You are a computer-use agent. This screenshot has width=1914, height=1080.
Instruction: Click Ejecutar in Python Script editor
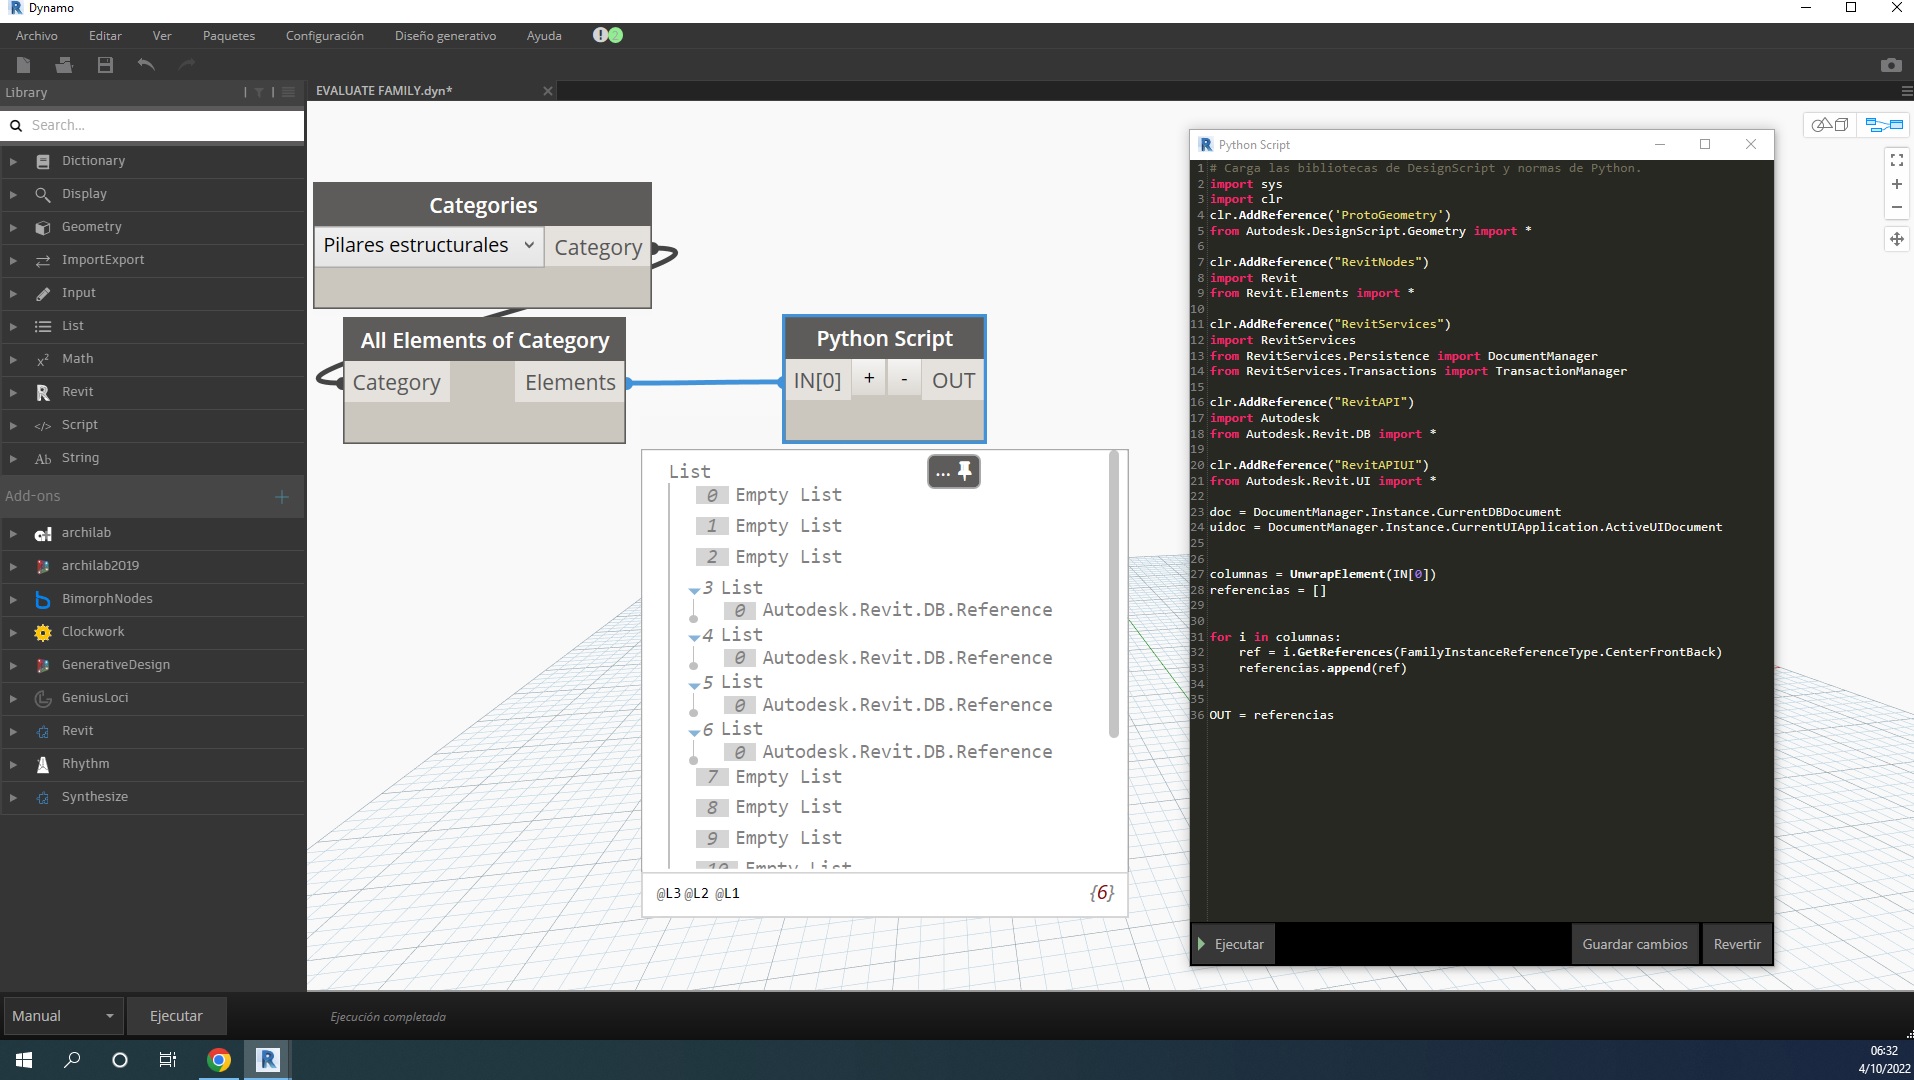click(1232, 944)
